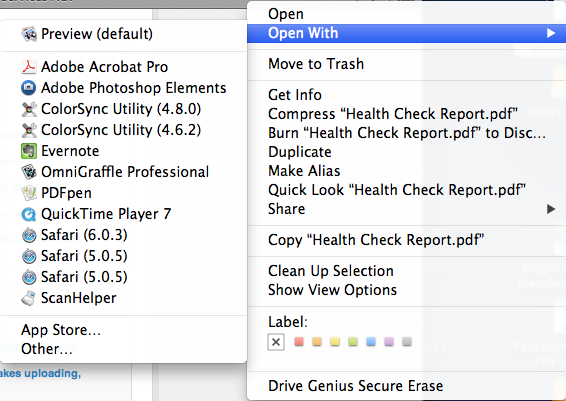Expand Open With submenu arrow
This screenshot has width=566, height=401.
(x=551, y=33)
